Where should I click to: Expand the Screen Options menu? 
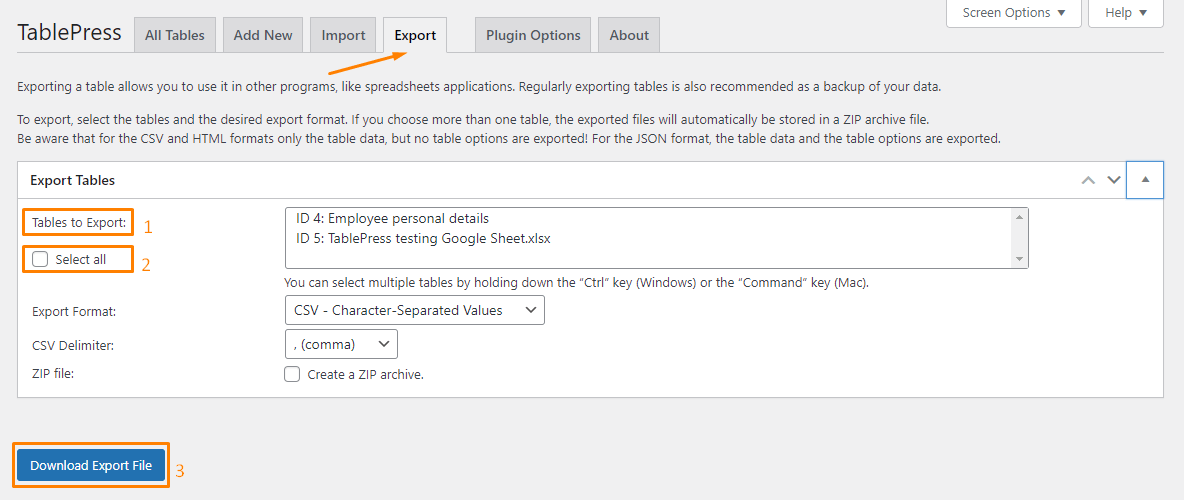tap(1013, 13)
